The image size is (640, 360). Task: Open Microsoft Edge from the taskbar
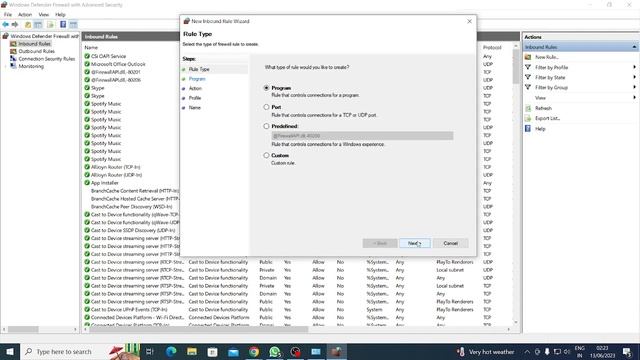(171, 351)
